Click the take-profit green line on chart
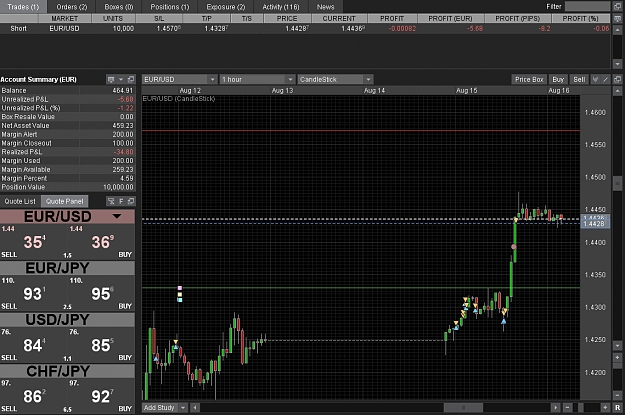The height and width of the screenshot is (415, 625). coord(361,287)
